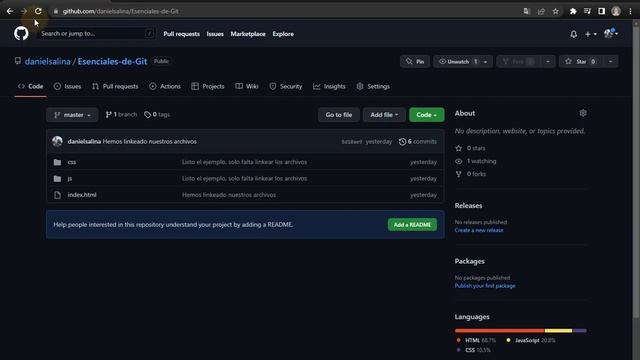Focus the 'Search or jump to' field

tap(96, 34)
